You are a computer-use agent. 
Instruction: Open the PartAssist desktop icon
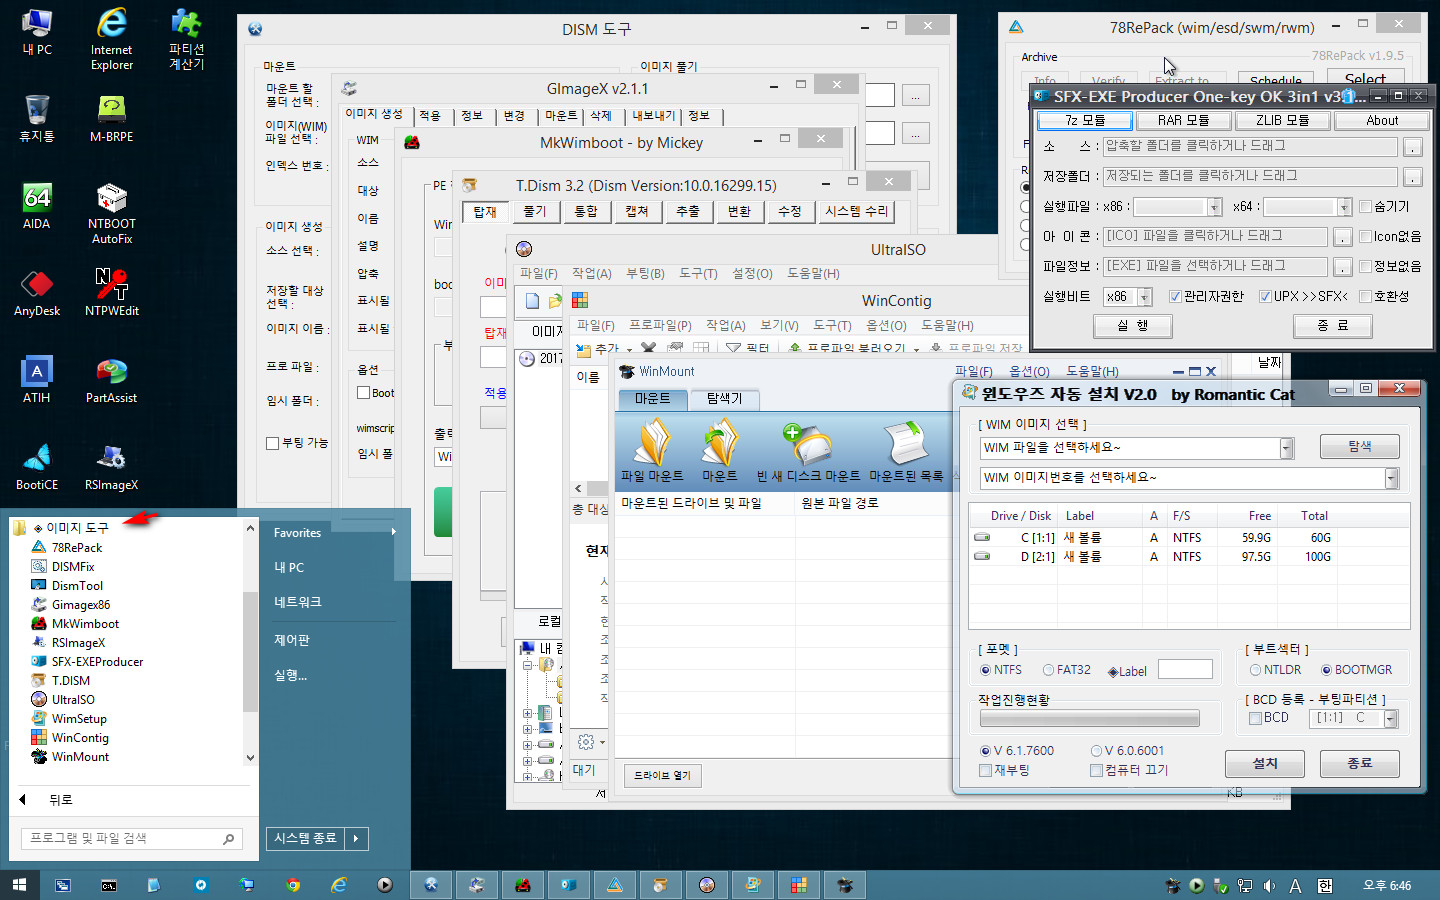pyautogui.click(x=111, y=380)
